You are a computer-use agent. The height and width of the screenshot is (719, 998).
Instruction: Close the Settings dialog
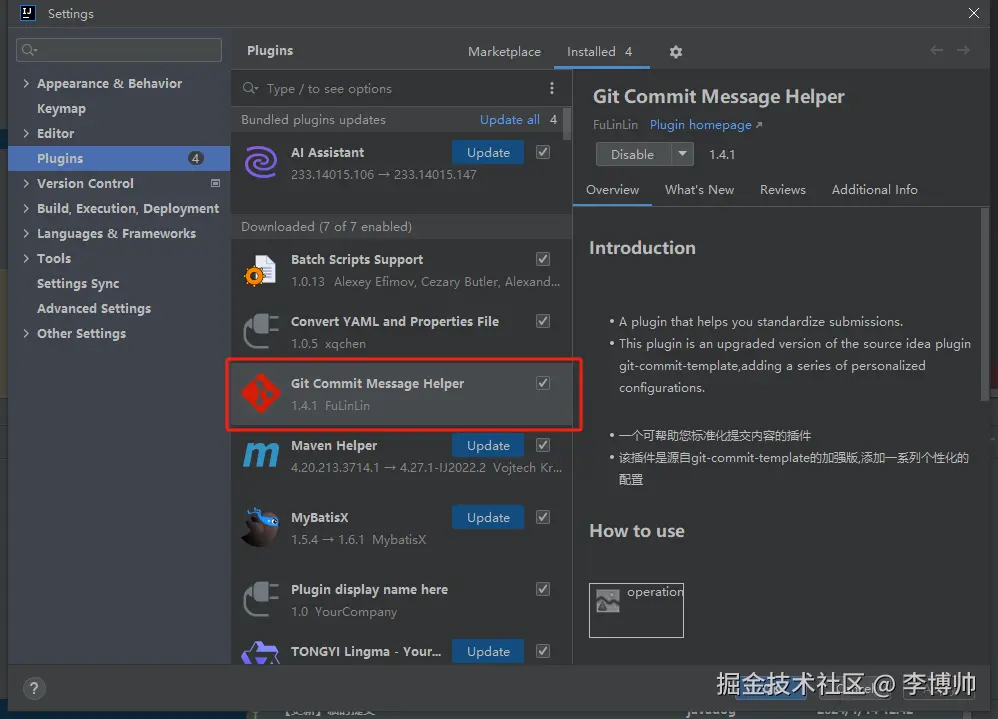[974, 13]
